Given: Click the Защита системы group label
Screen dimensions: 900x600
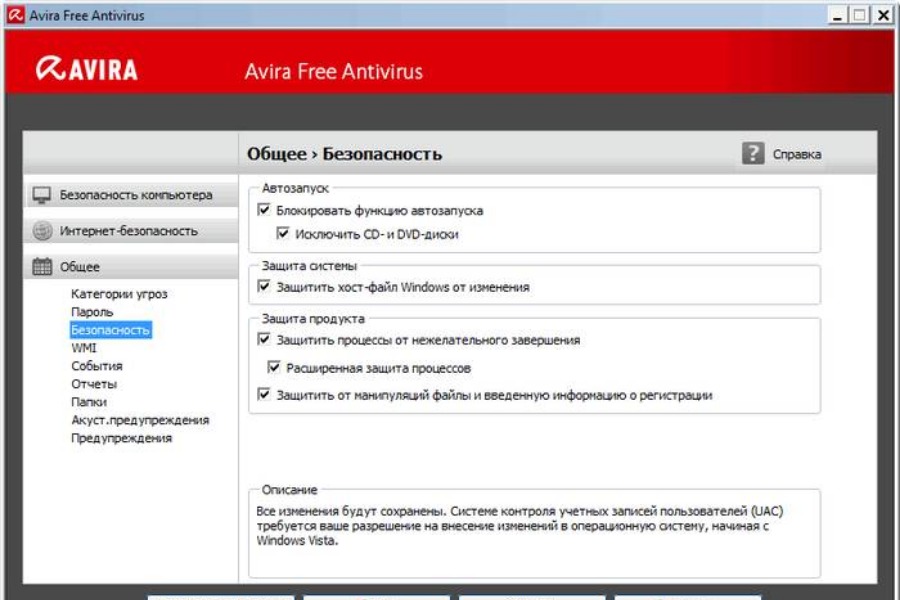Looking at the screenshot, I should (309, 266).
